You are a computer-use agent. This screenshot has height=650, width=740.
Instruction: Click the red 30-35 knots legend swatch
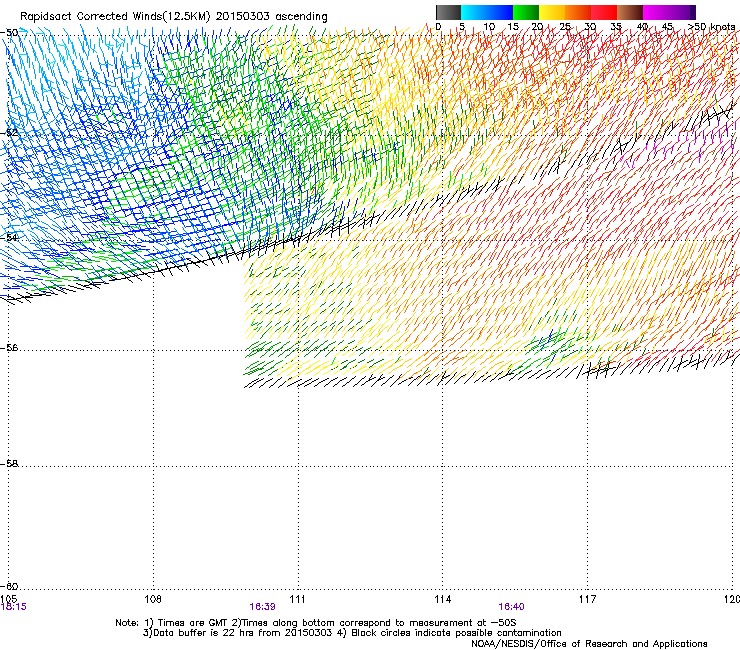click(x=604, y=12)
